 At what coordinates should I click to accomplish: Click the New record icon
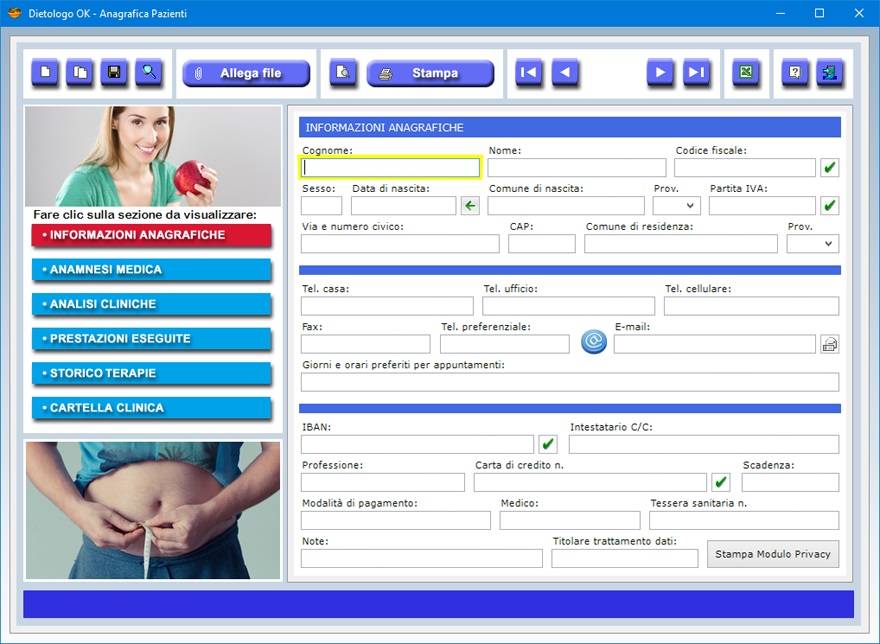click(x=45, y=72)
